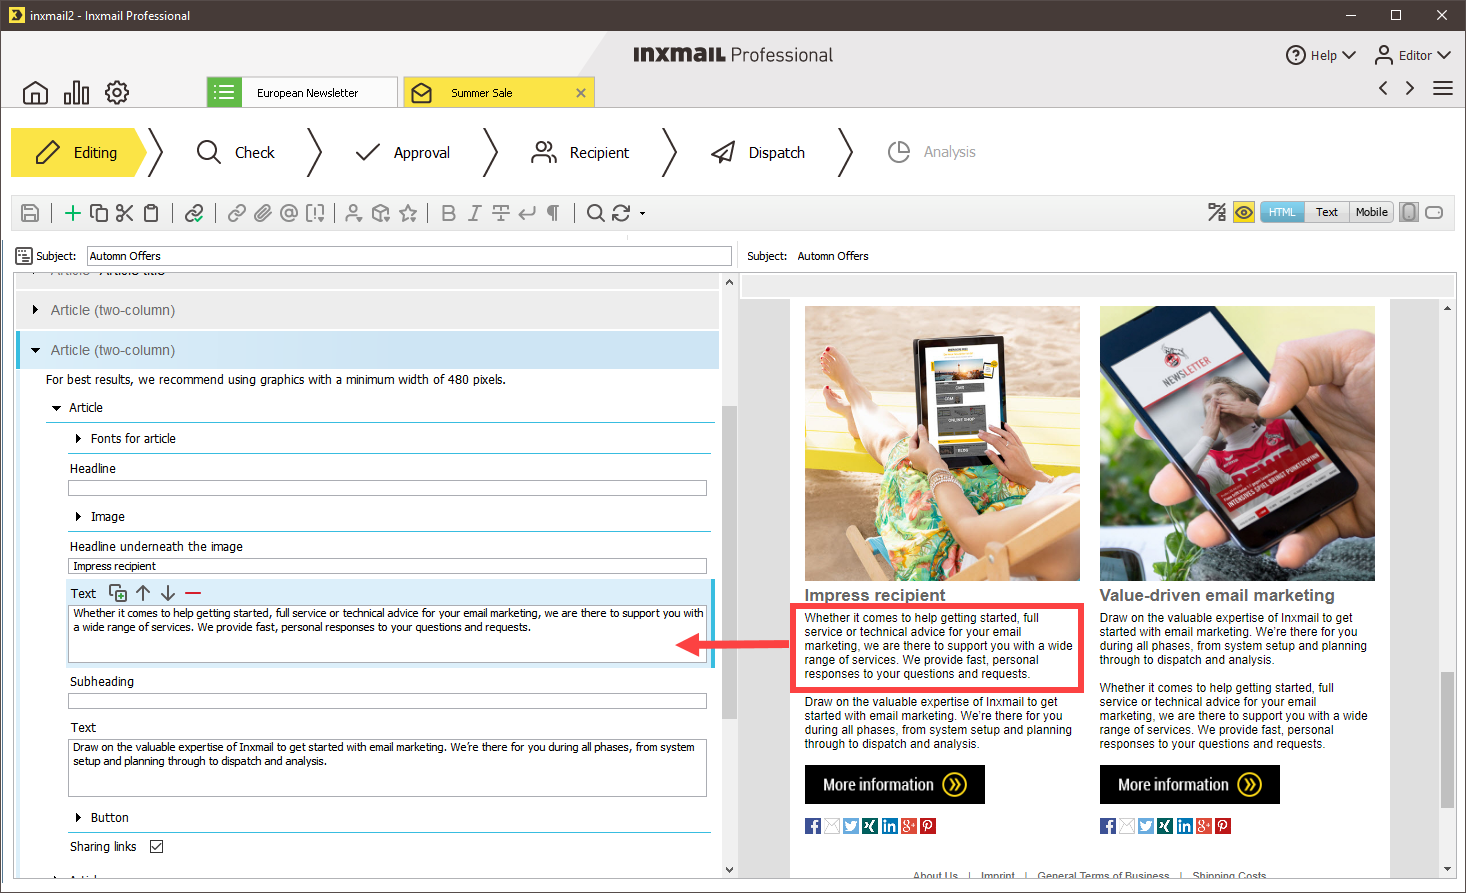The image size is (1466, 893).
Task: Collapse the Article subsection
Action: point(56,408)
